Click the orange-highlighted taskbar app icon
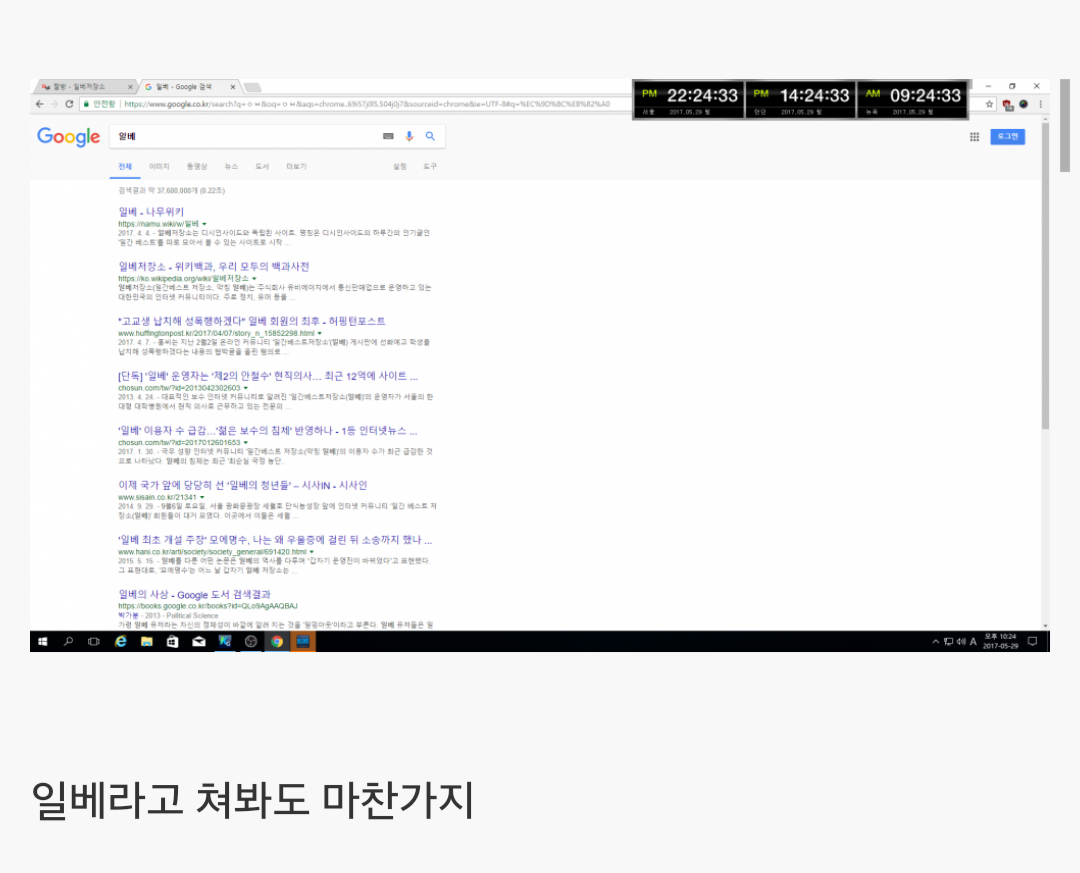Screen dimensions: 1080x873 click(302, 641)
